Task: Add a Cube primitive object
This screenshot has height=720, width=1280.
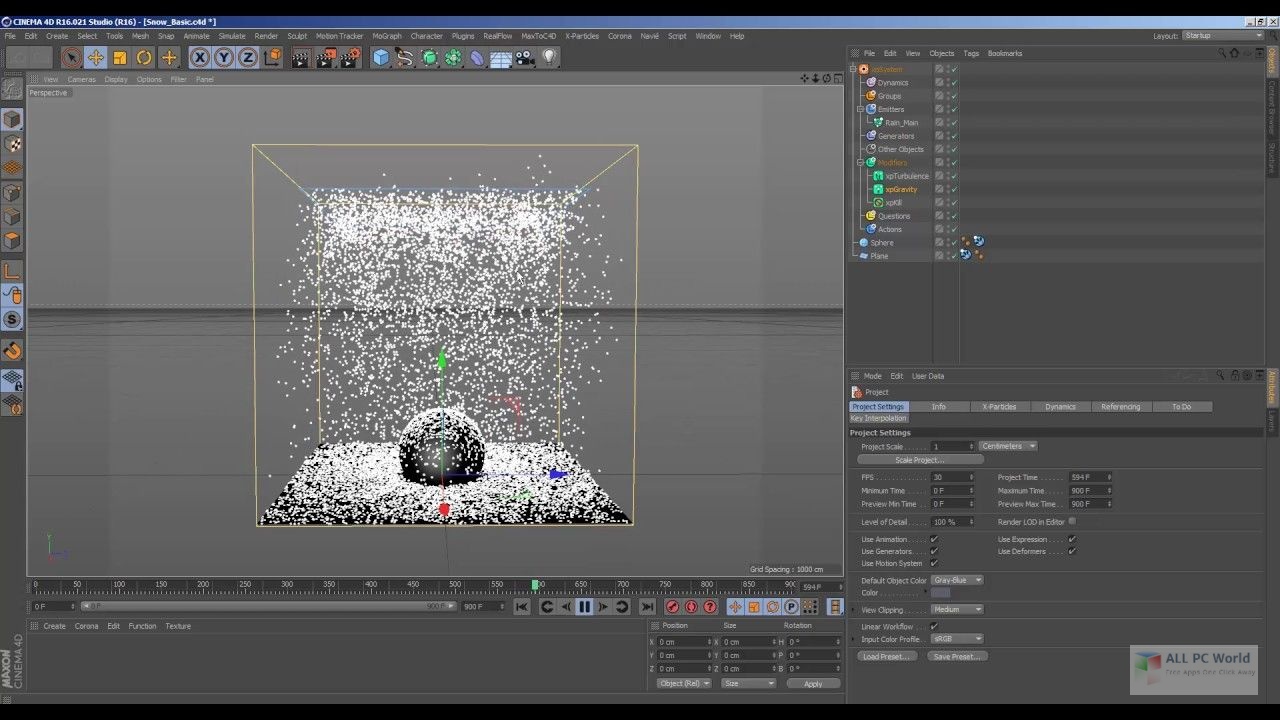Action: tap(381, 58)
